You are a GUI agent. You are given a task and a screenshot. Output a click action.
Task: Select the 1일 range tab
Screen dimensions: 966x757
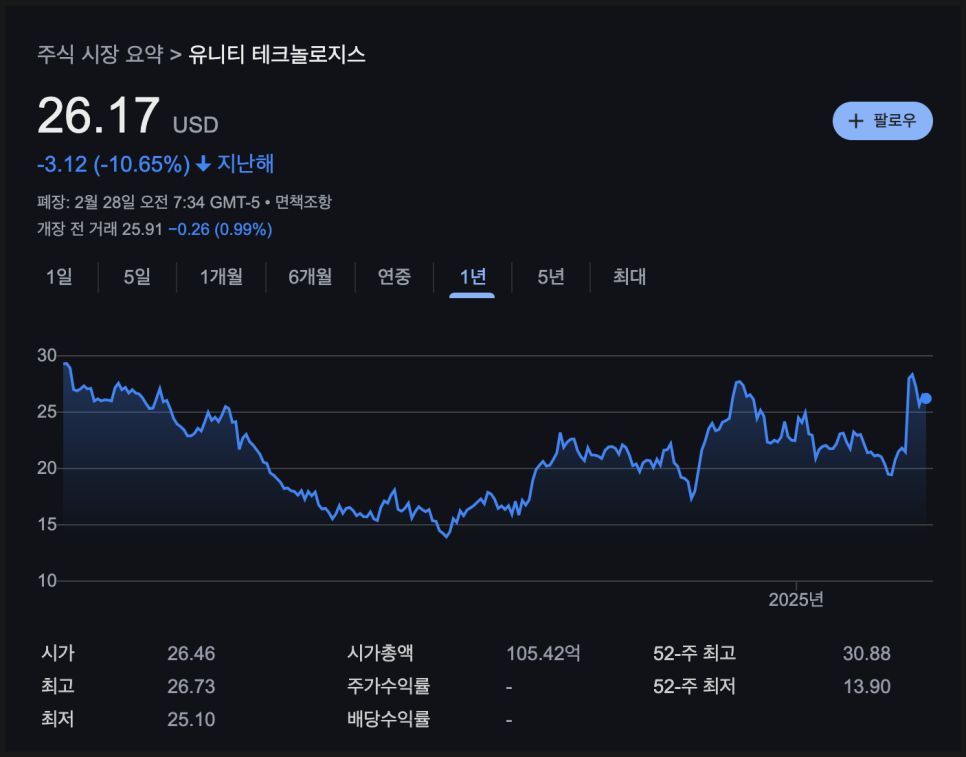point(59,277)
